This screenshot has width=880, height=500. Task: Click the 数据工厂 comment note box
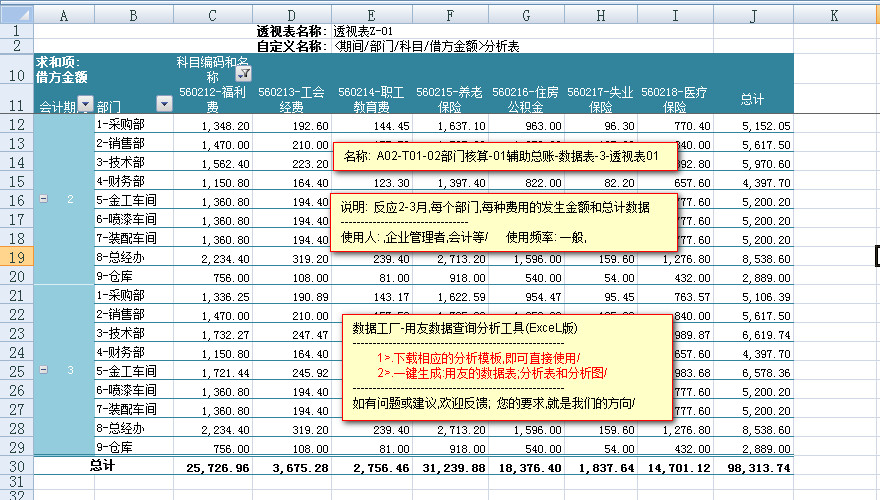point(505,366)
